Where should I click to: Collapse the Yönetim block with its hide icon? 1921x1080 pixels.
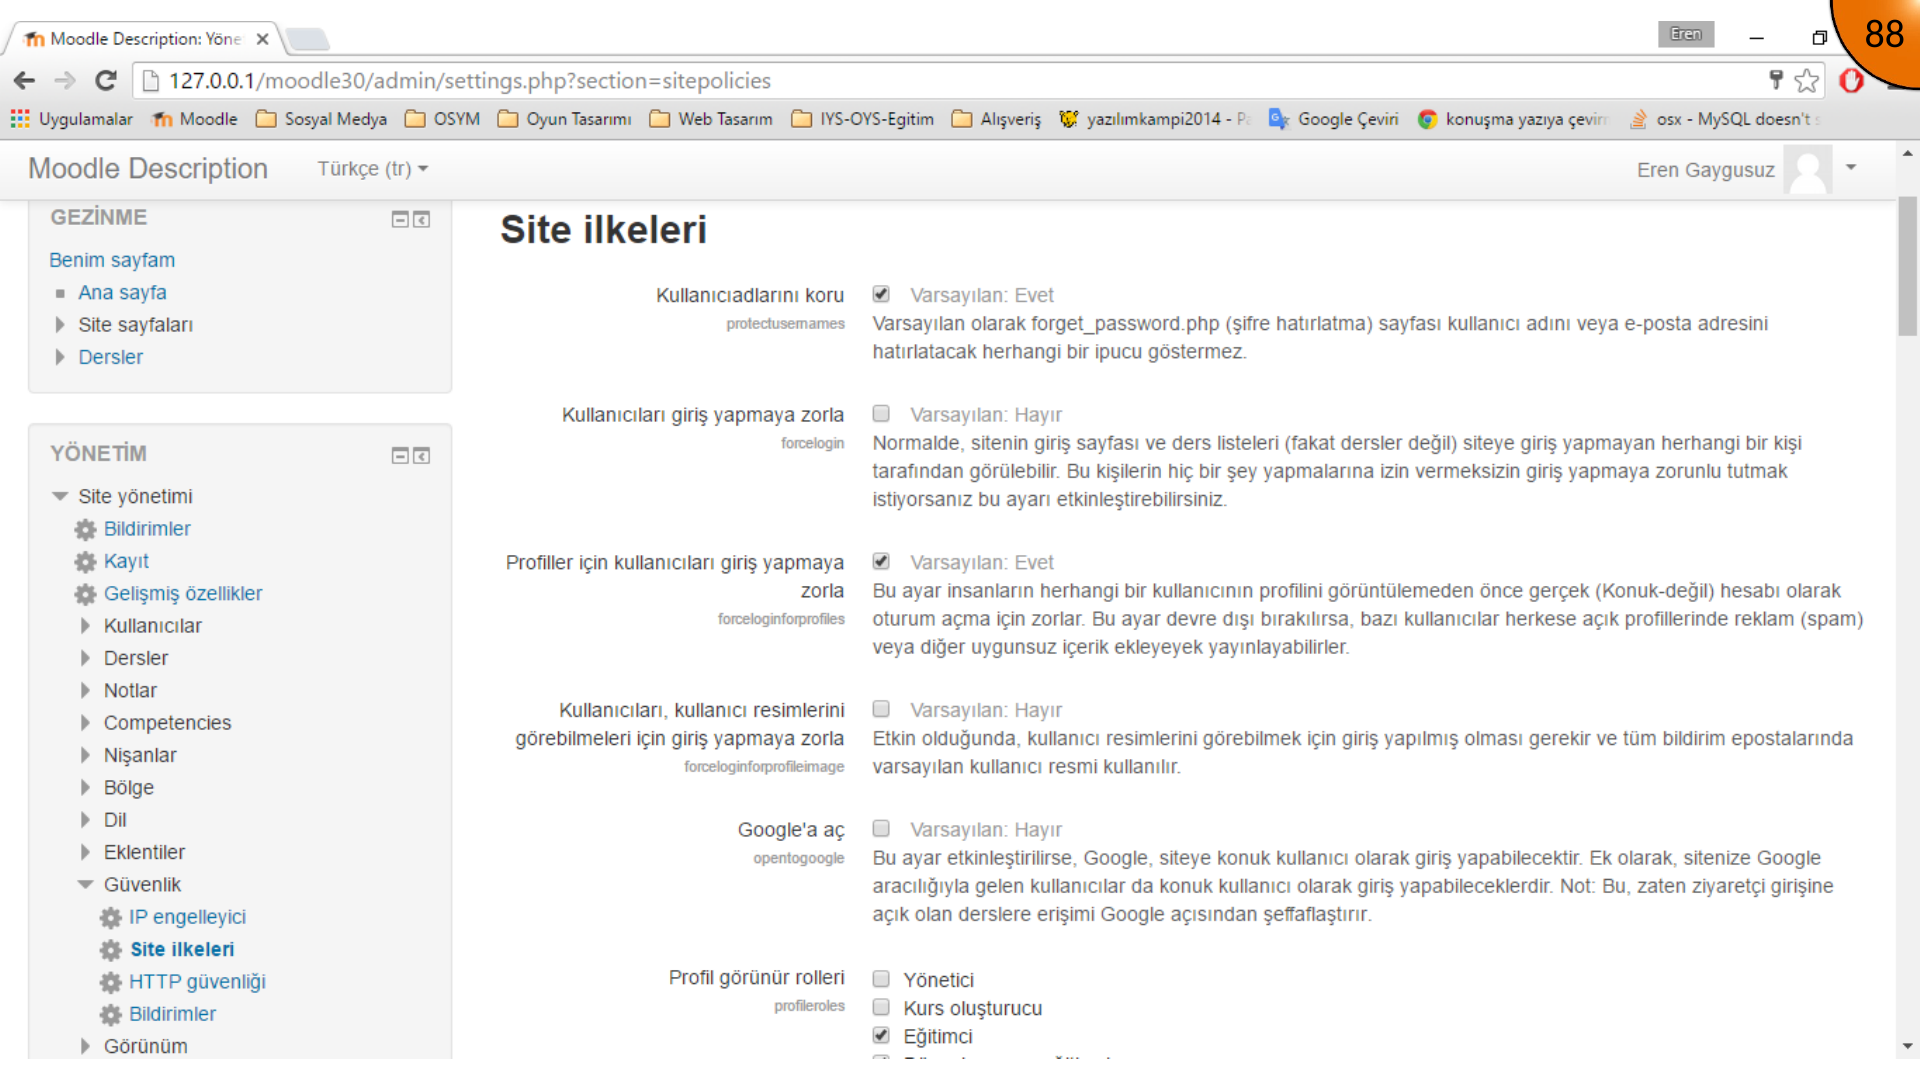point(400,455)
